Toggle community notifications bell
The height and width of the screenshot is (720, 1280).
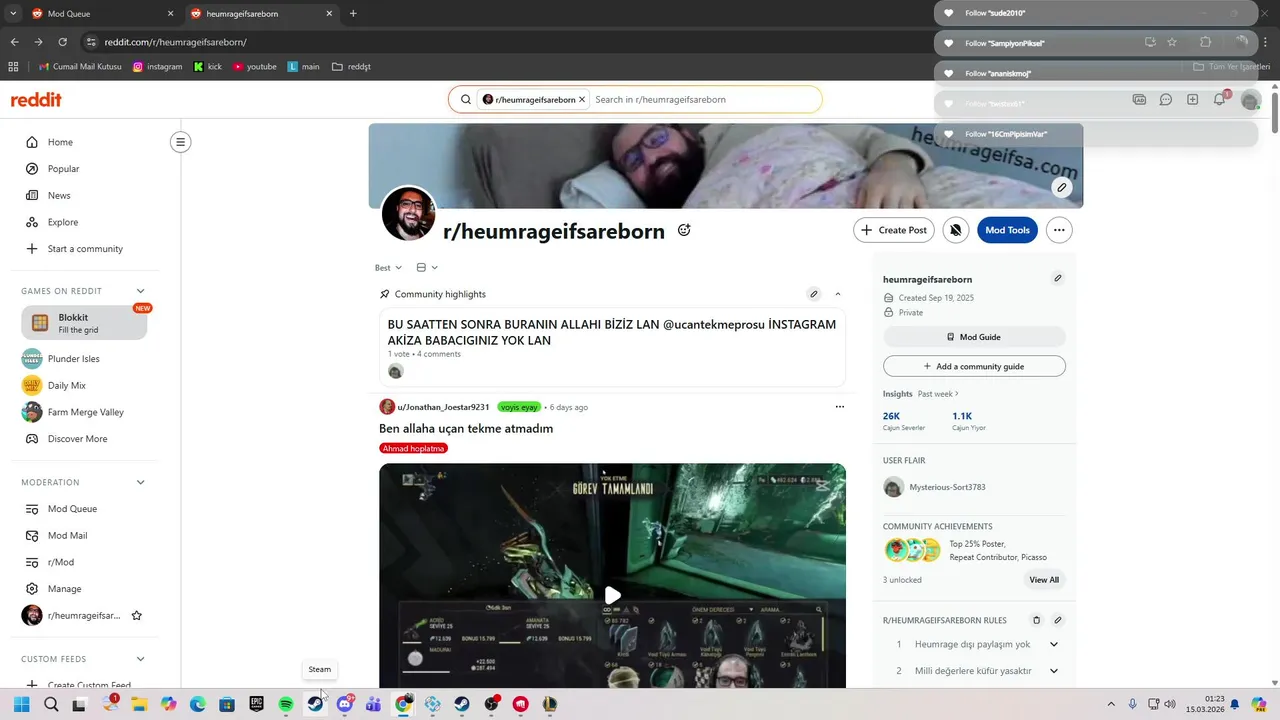point(956,230)
